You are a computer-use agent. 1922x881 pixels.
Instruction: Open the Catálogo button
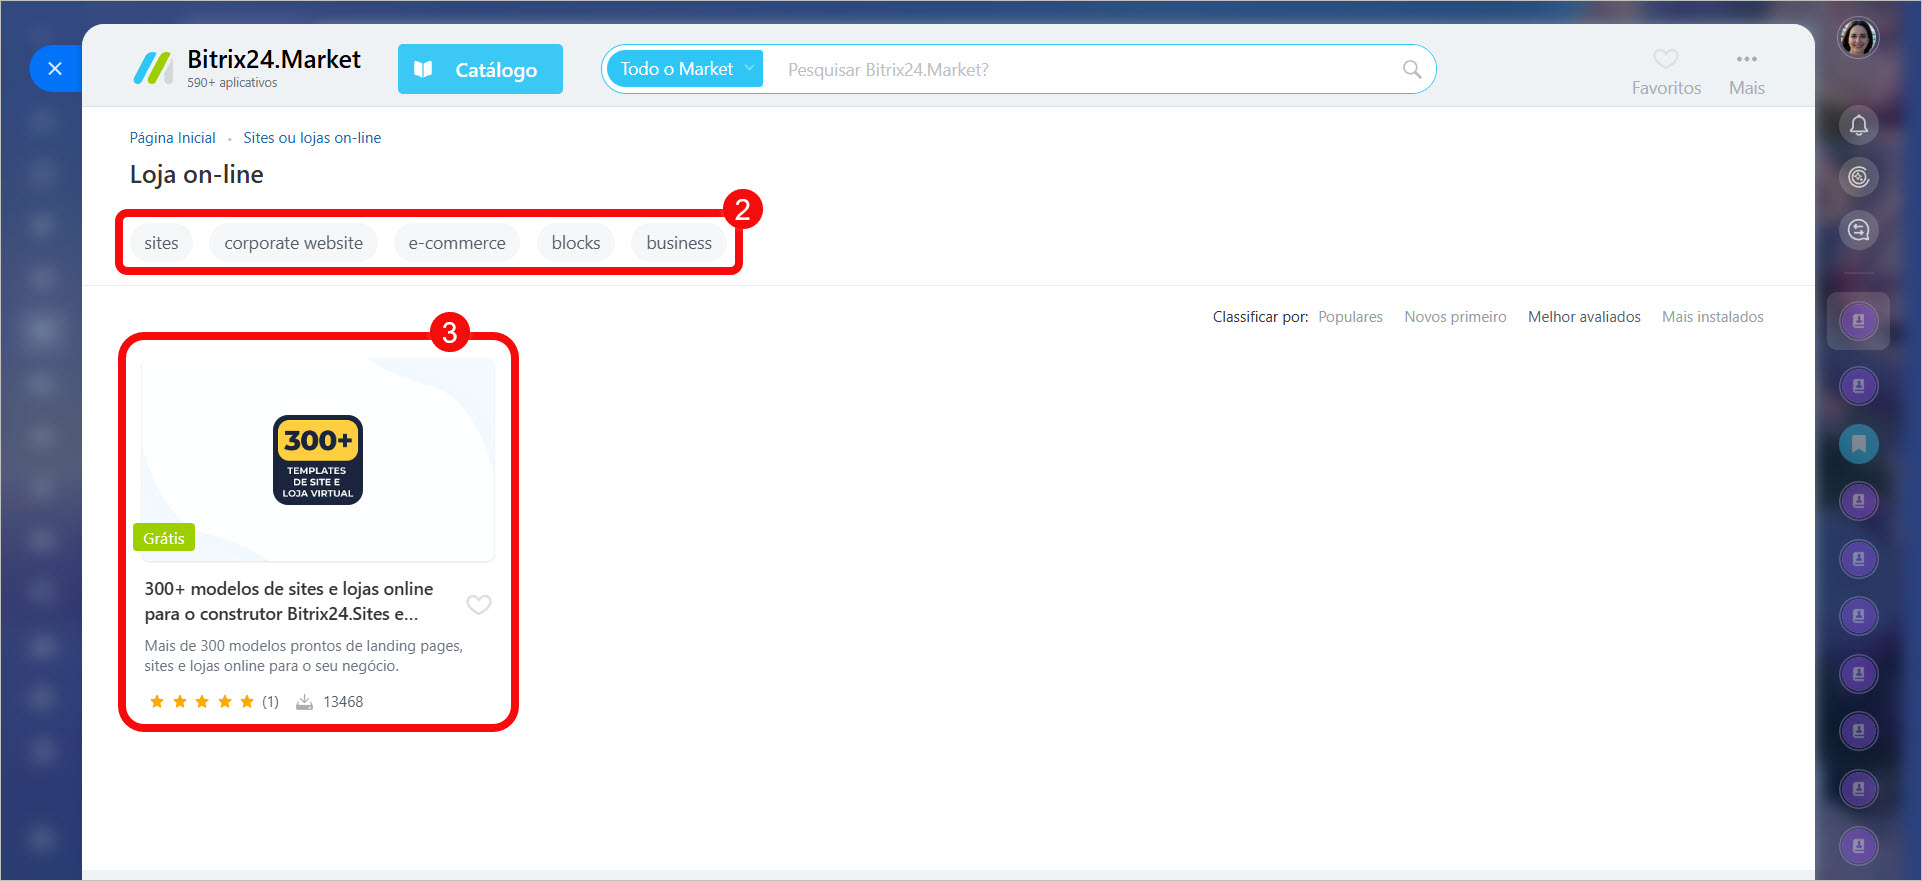pos(480,69)
